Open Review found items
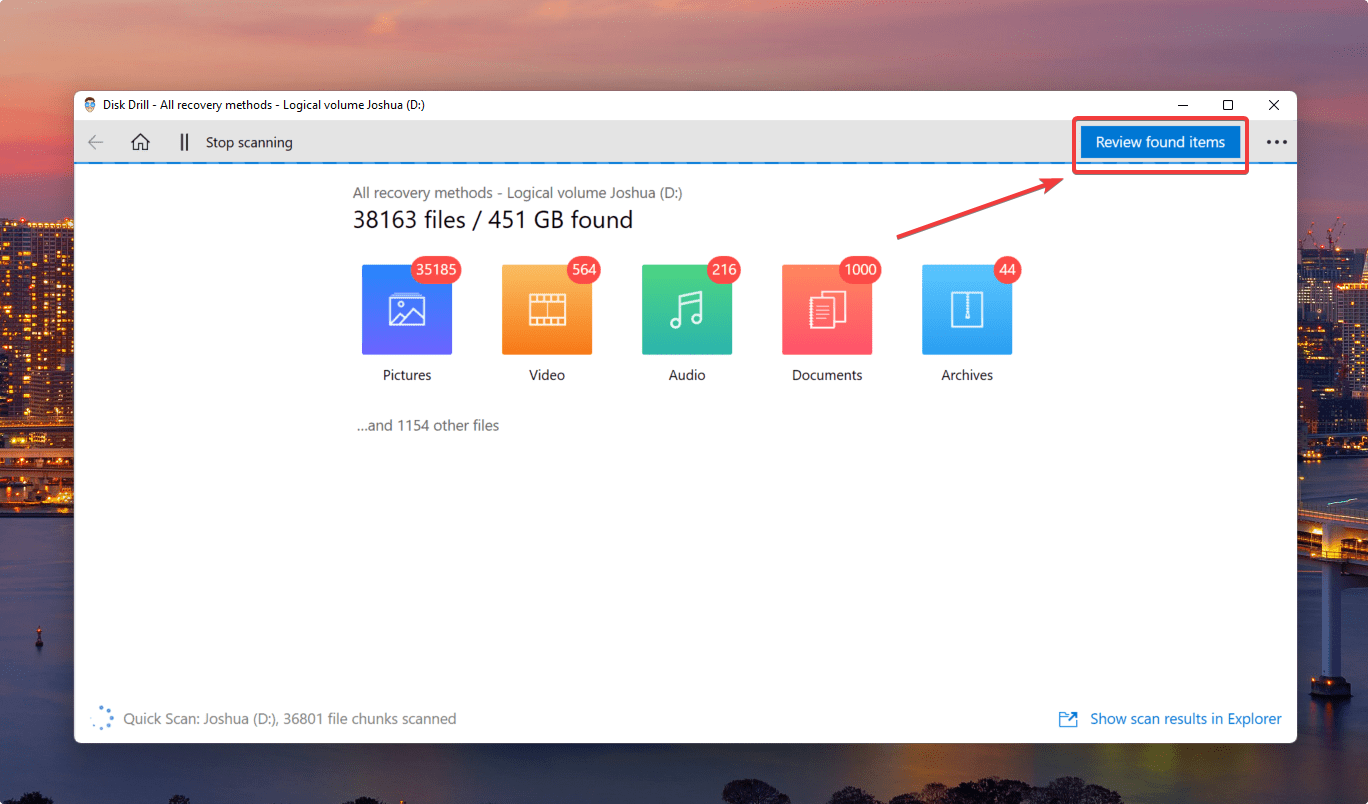 (1160, 142)
